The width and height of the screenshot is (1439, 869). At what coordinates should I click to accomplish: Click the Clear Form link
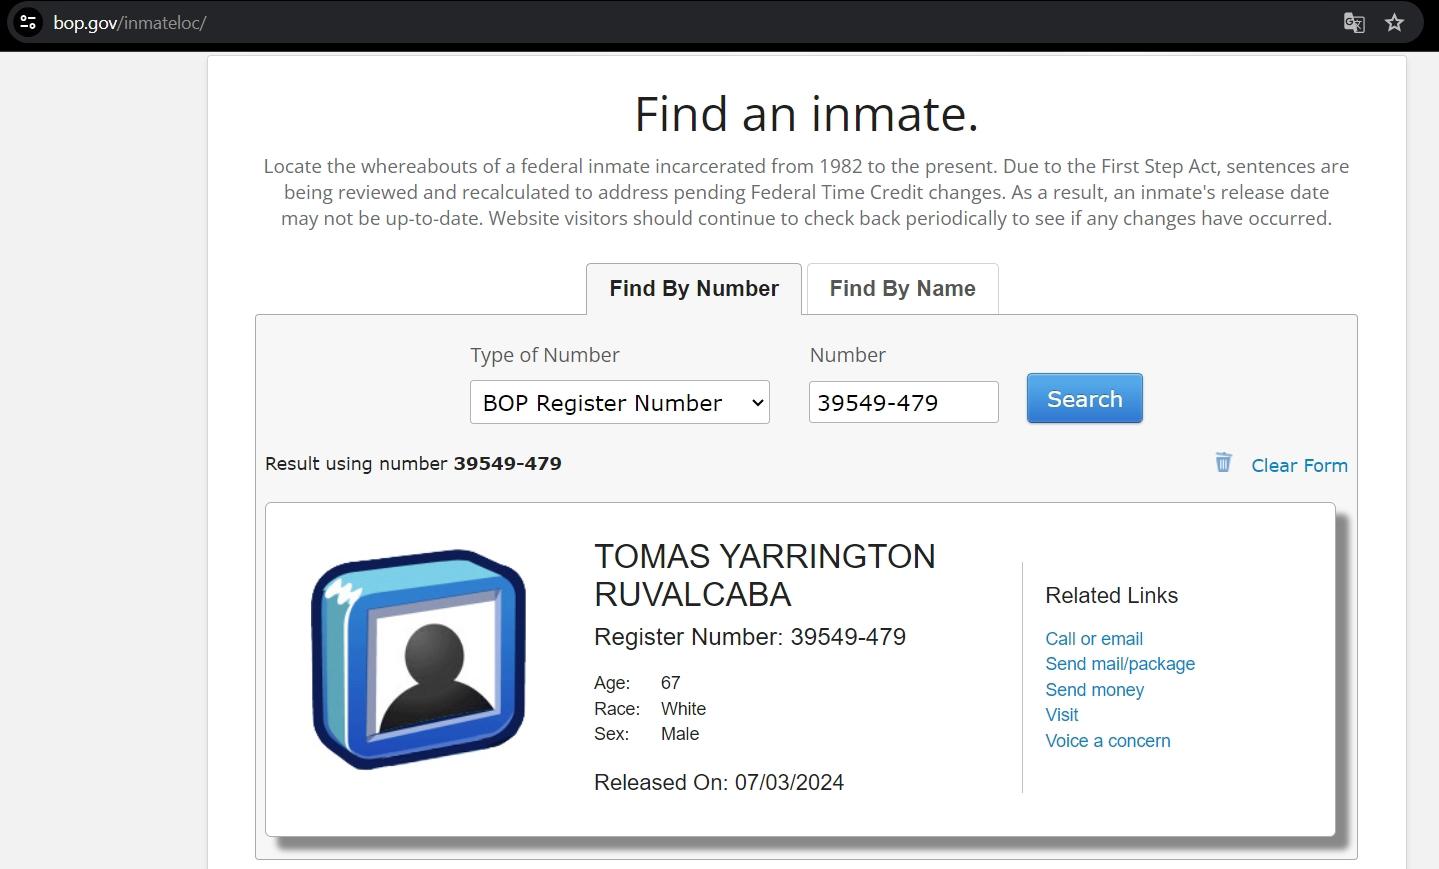pyautogui.click(x=1299, y=465)
